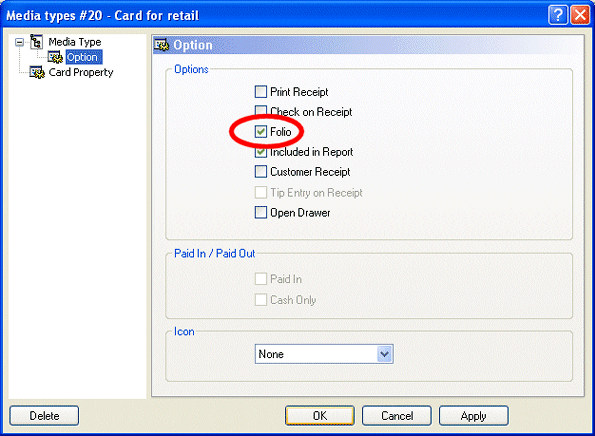
Task: Uncheck the Folio checkbox
Action: click(x=261, y=132)
